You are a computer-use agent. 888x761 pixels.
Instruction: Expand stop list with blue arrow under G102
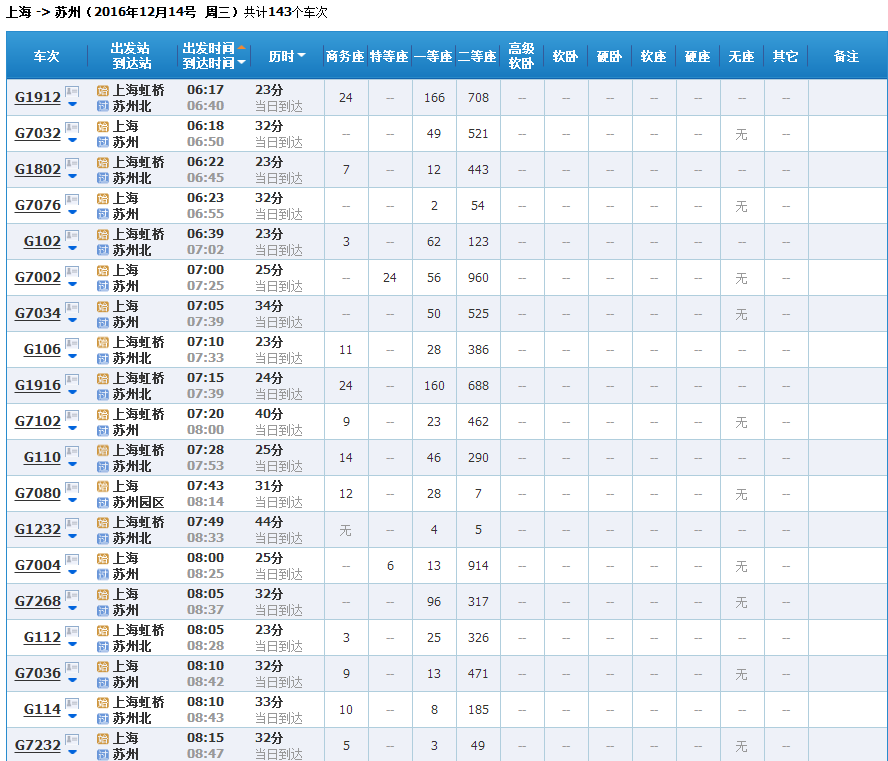[72, 248]
